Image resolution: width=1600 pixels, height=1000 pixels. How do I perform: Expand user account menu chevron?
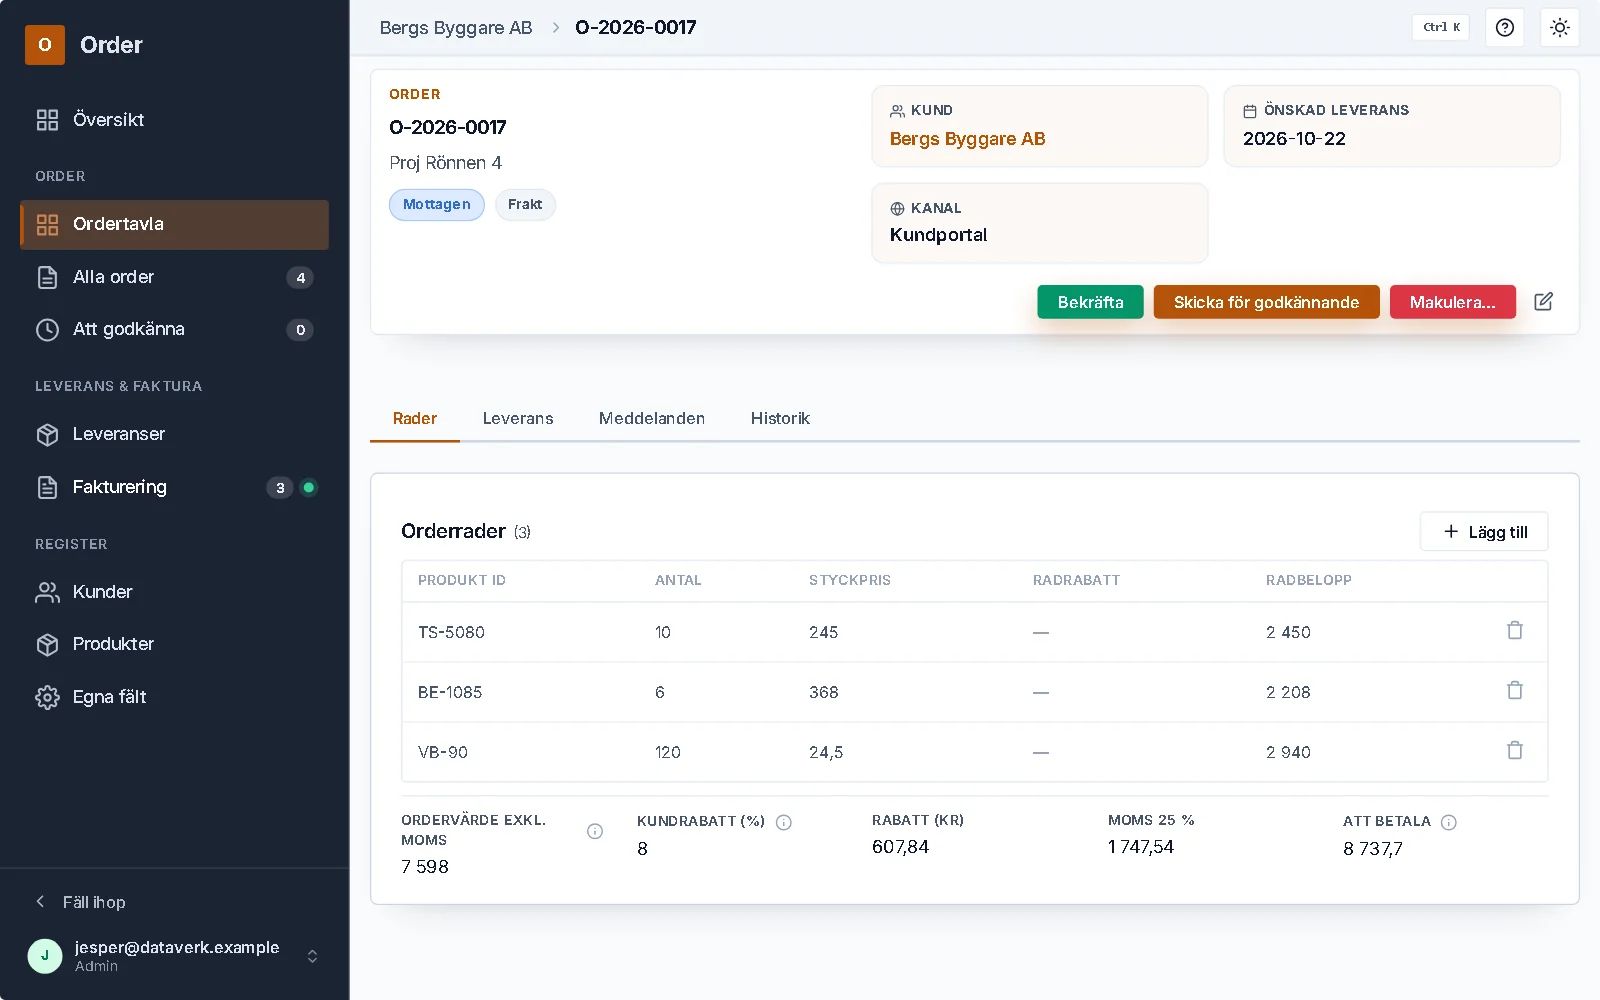(312, 956)
